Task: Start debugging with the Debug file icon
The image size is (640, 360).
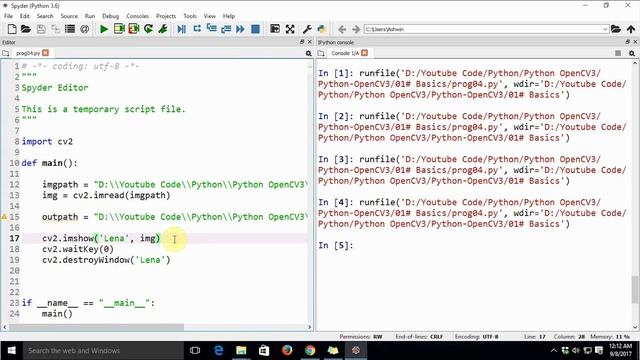Action: [x=182, y=29]
